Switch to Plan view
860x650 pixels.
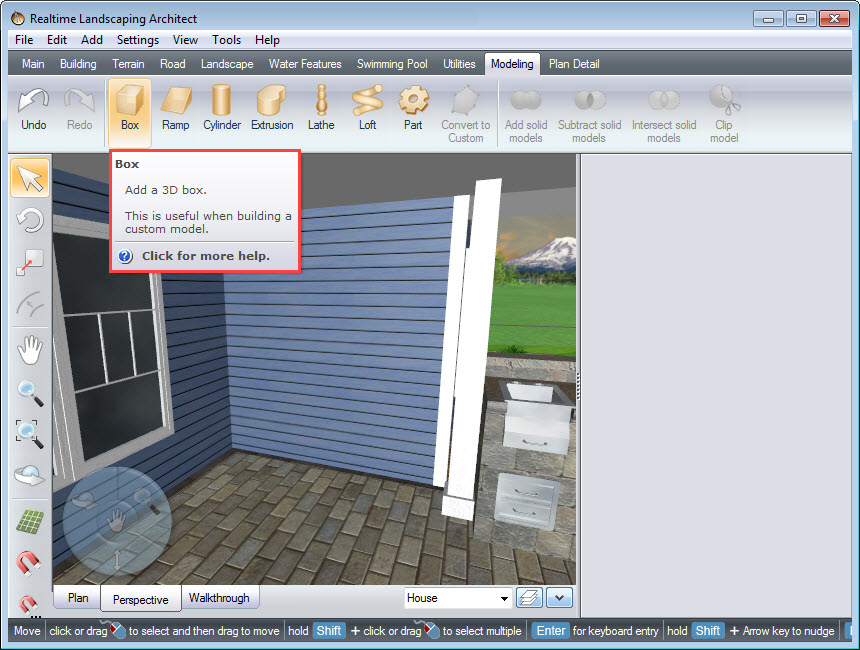click(x=78, y=598)
